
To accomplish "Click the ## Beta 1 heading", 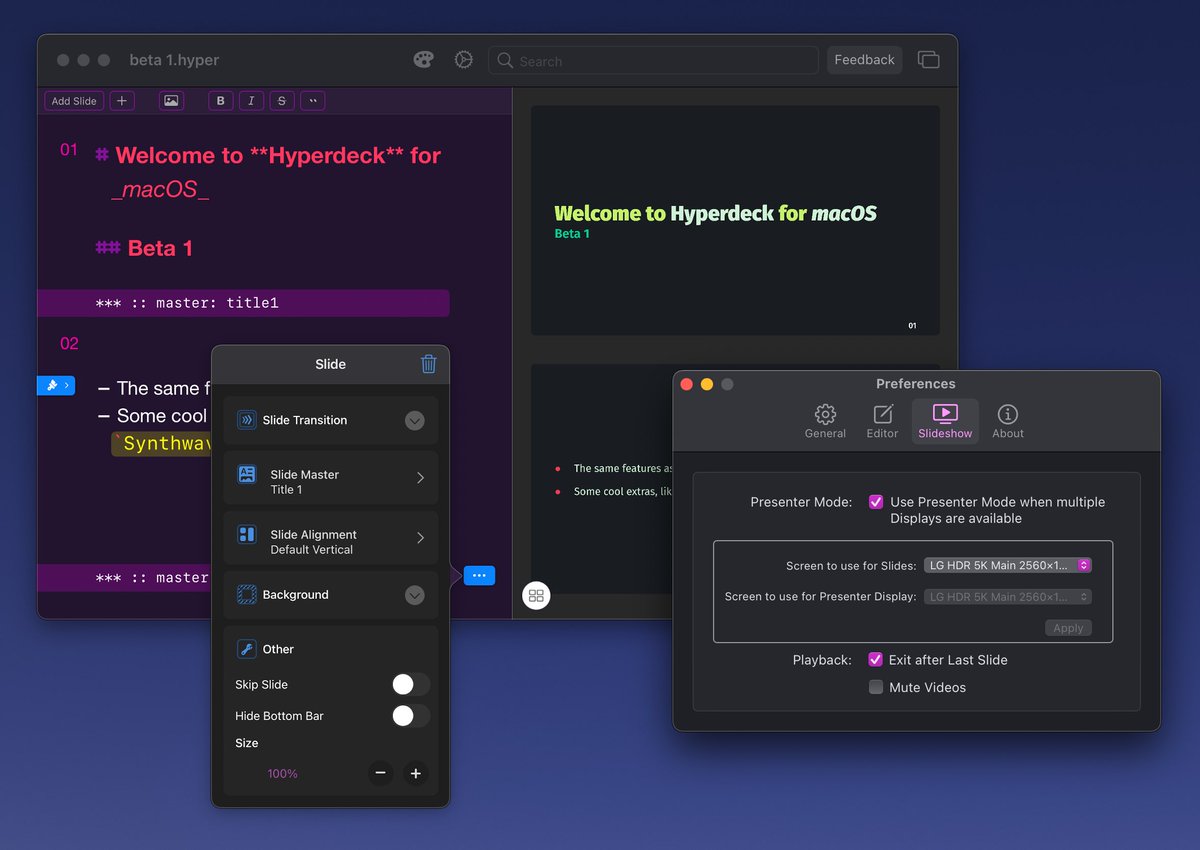I will (x=144, y=248).
